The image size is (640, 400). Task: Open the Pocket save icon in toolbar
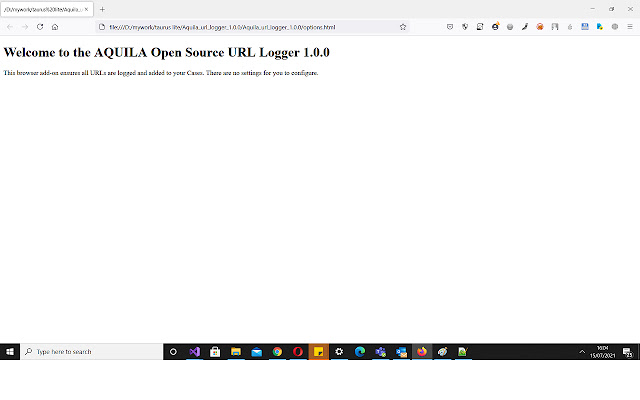coord(450,27)
